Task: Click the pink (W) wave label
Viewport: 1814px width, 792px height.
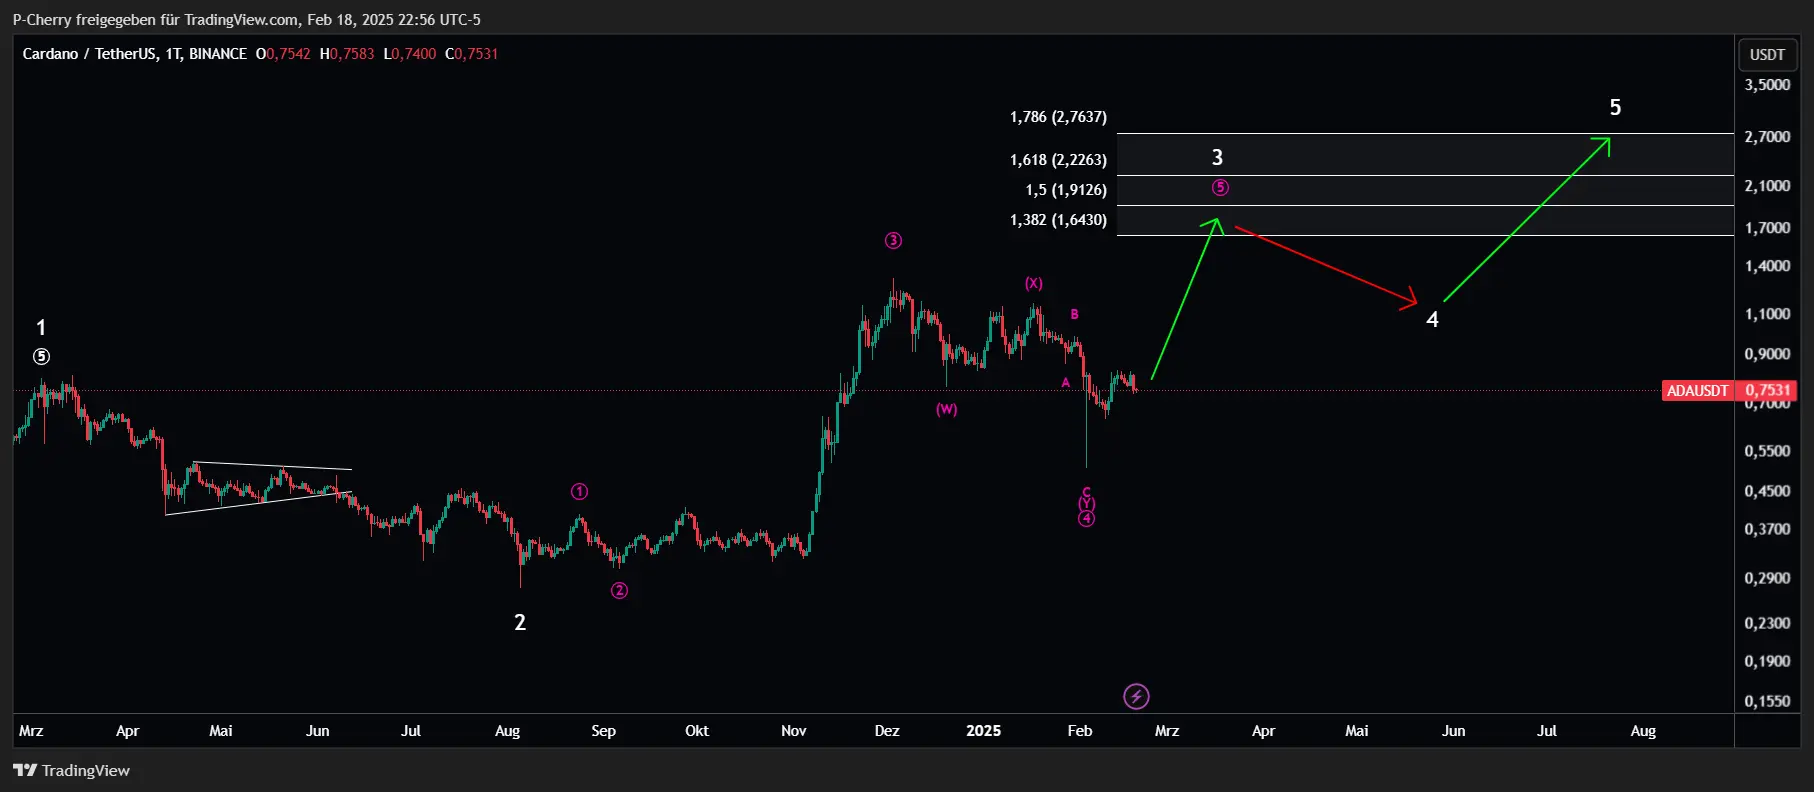Action: pos(946,409)
